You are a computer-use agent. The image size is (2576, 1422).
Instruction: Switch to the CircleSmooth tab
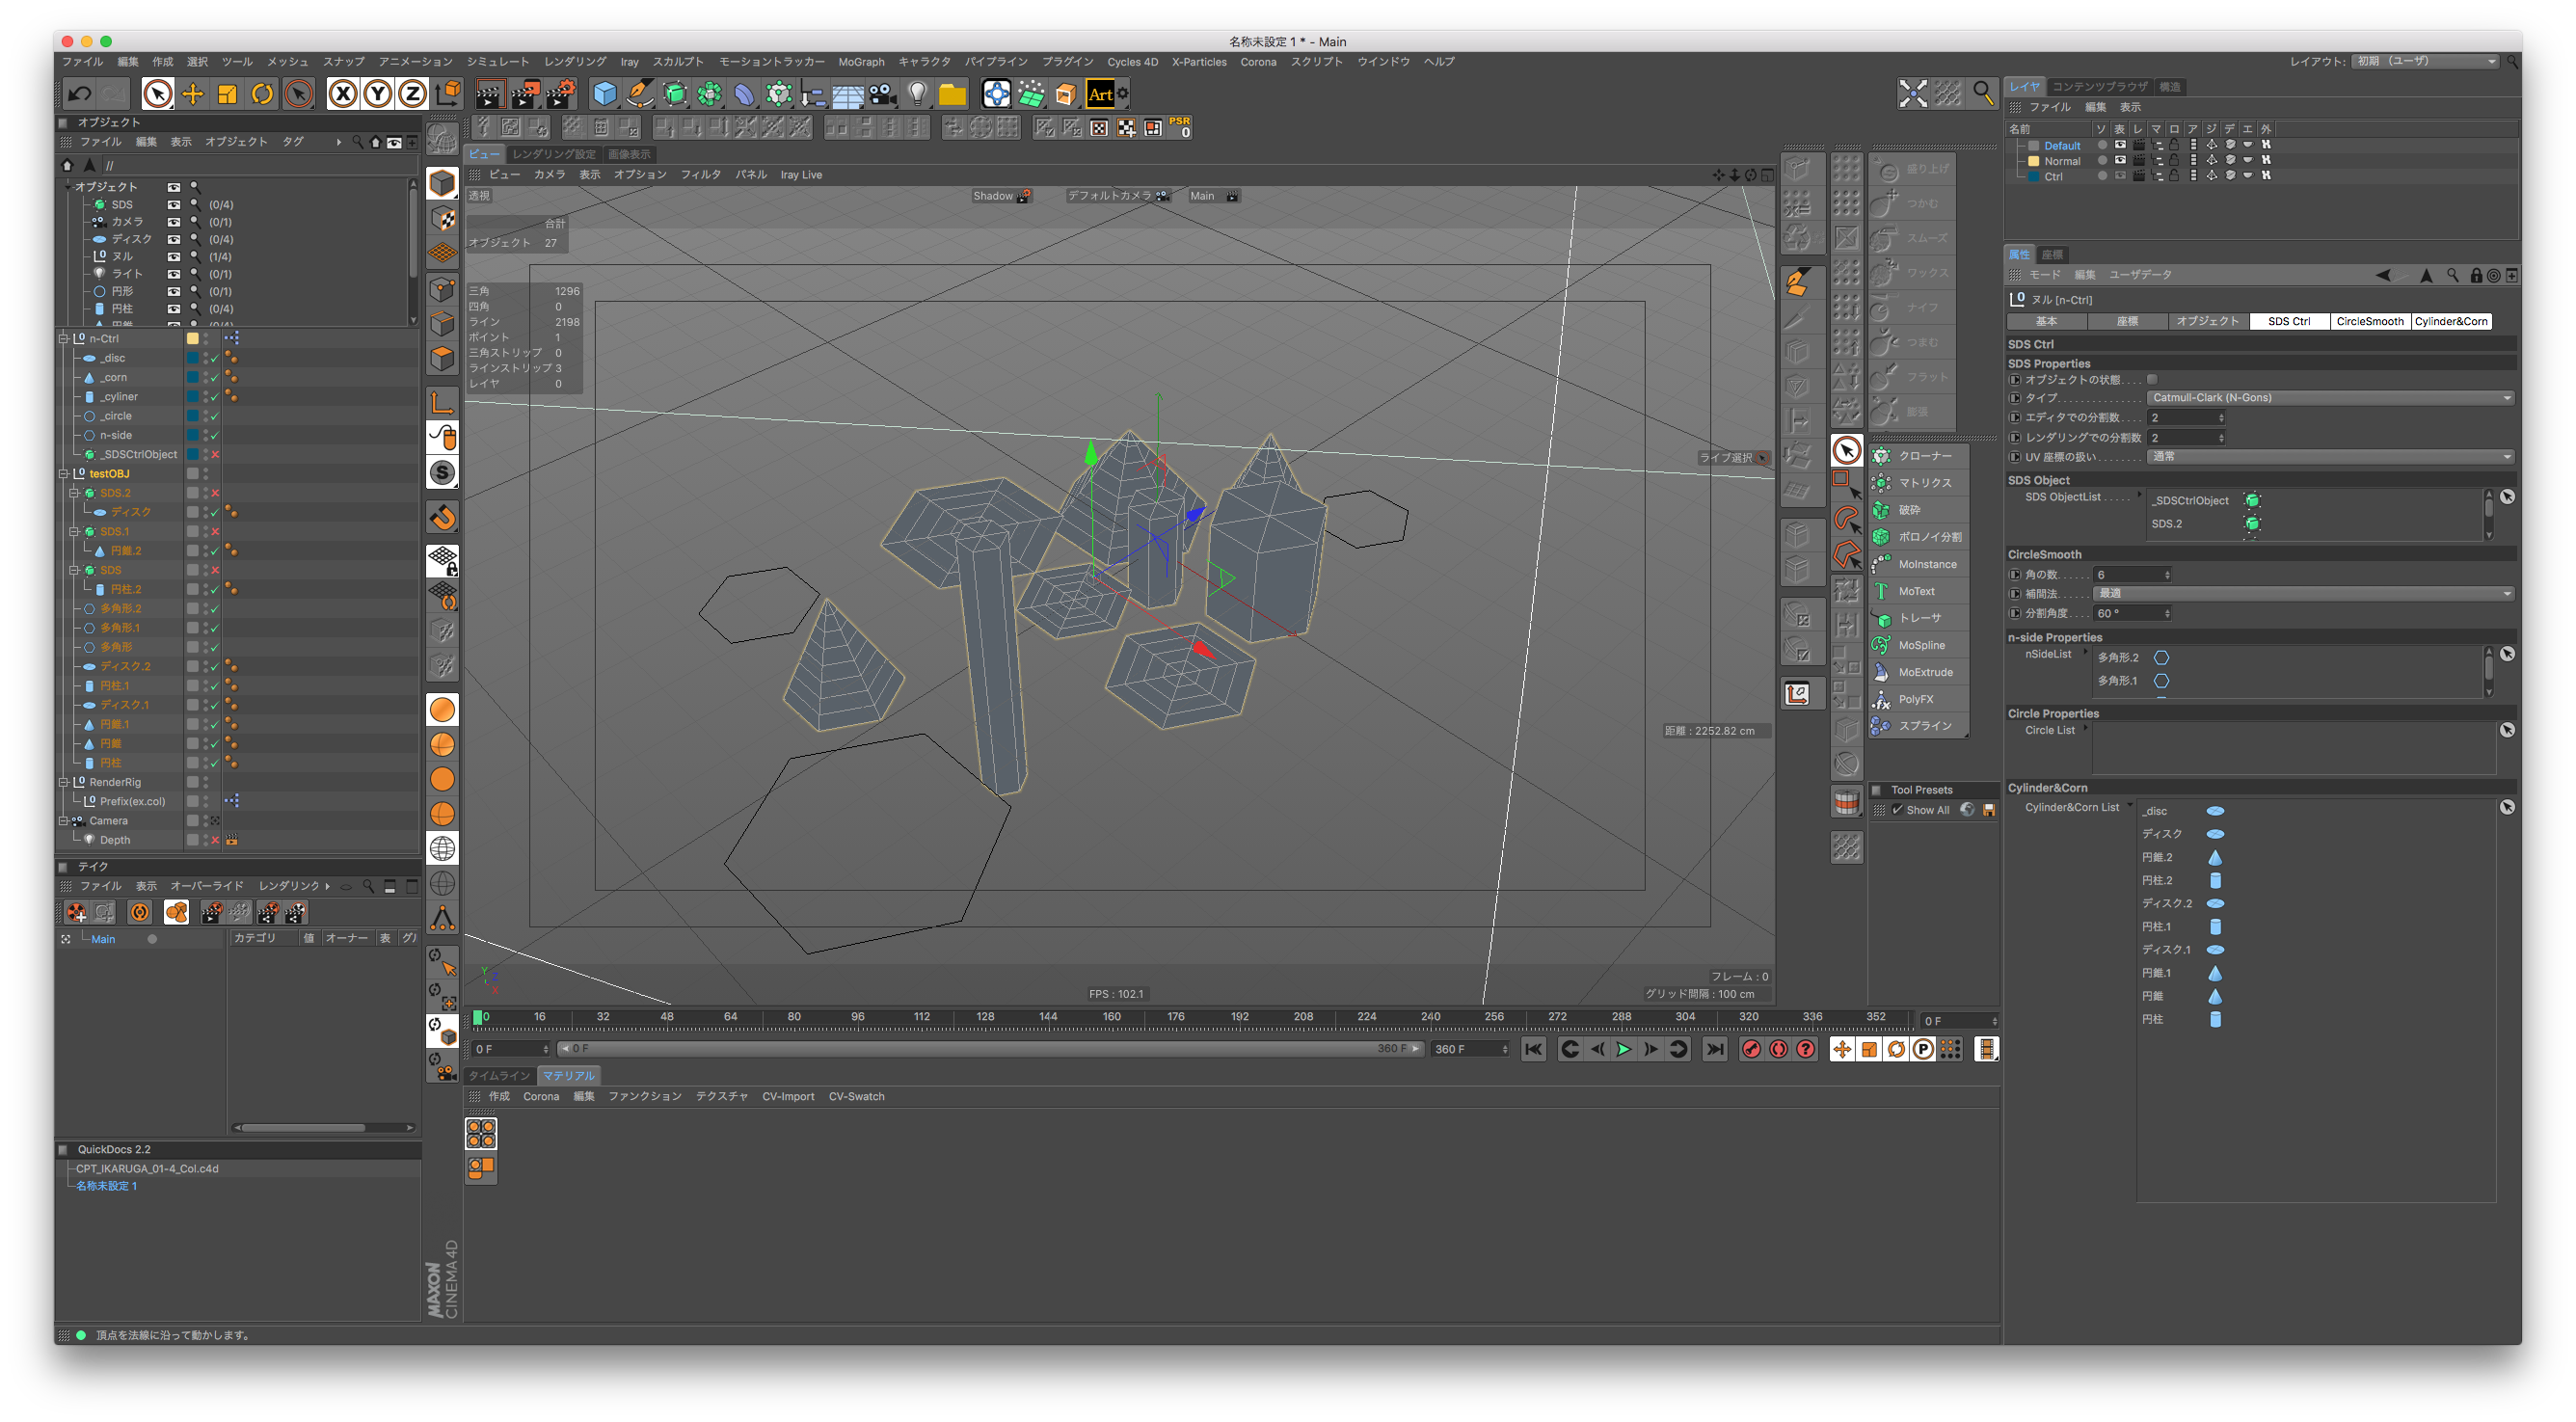coord(2369,322)
